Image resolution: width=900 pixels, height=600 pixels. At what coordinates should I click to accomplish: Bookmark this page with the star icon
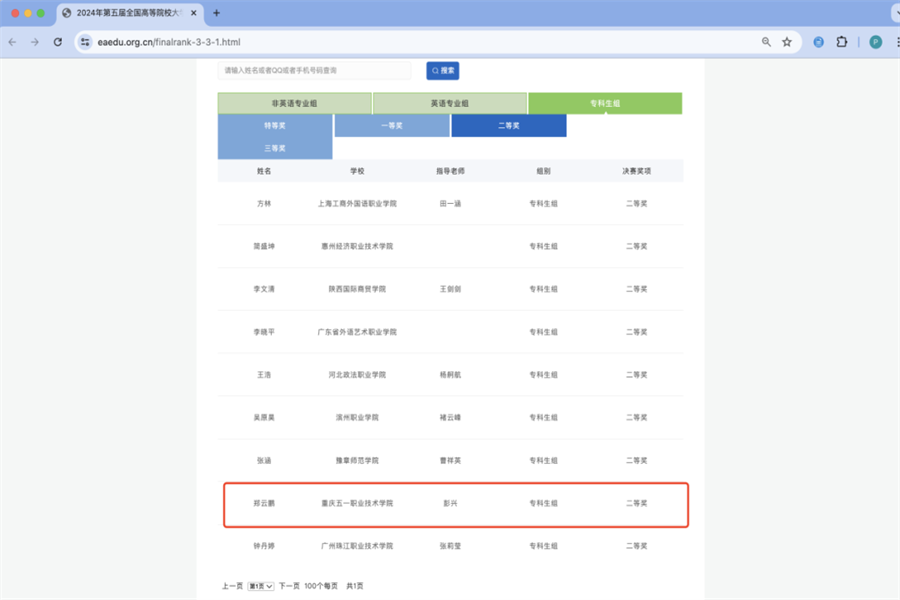787,42
